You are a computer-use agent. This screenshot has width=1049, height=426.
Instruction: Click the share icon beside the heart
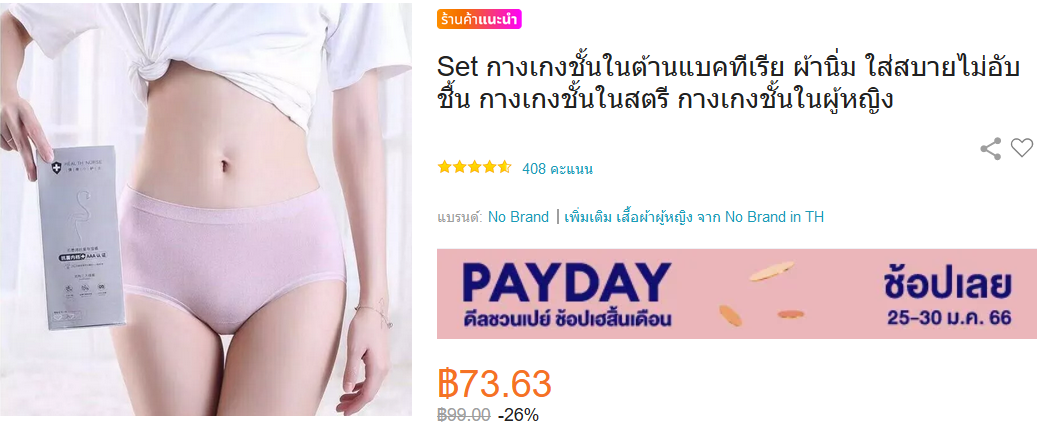coord(990,148)
